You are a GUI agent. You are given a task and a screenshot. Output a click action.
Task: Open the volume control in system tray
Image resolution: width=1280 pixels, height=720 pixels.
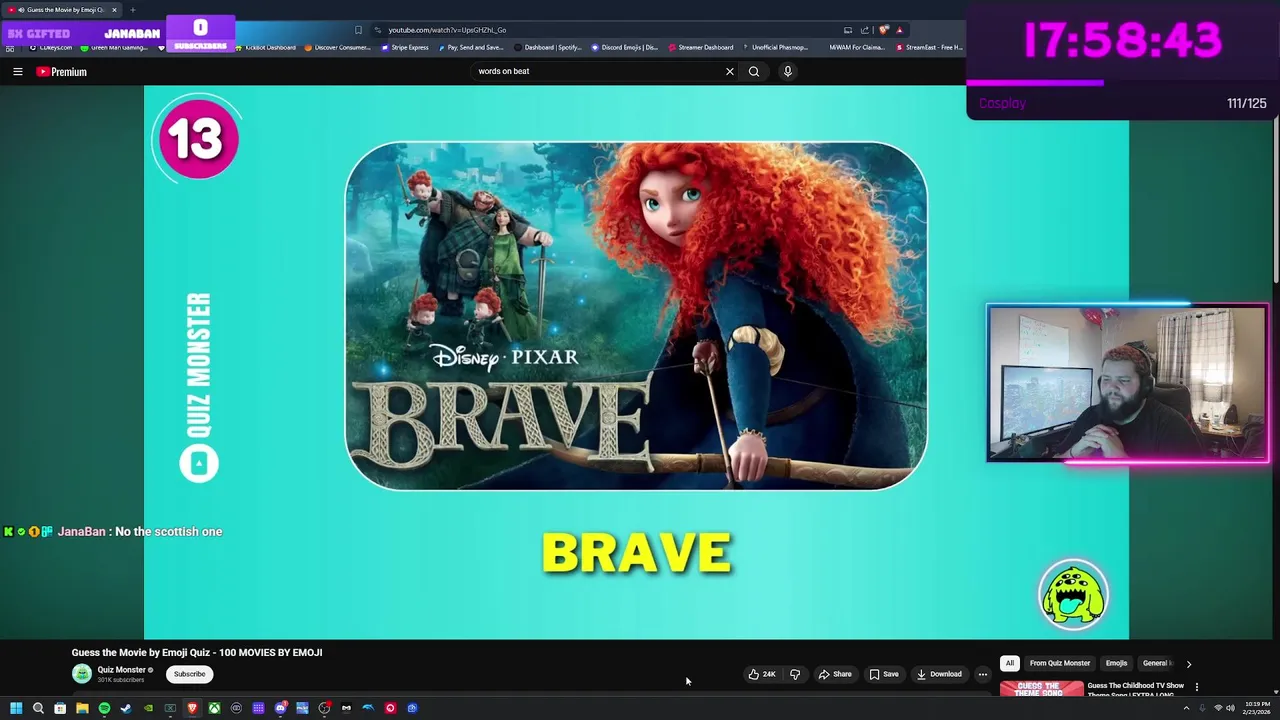coord(1230,708)
